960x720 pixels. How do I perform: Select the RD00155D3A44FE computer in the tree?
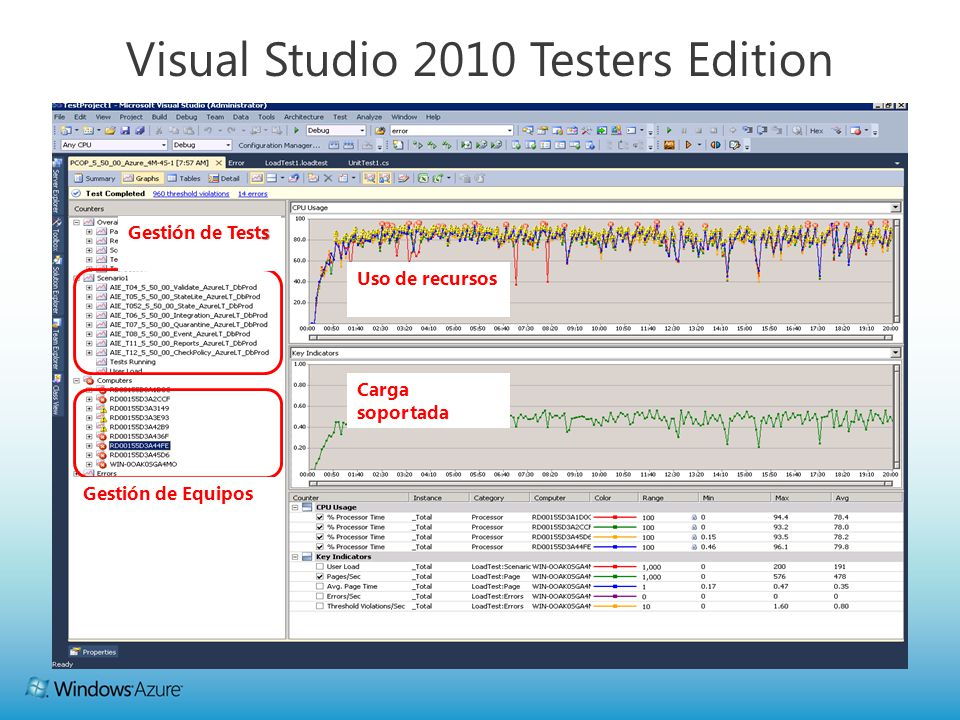tap(139, 446)
